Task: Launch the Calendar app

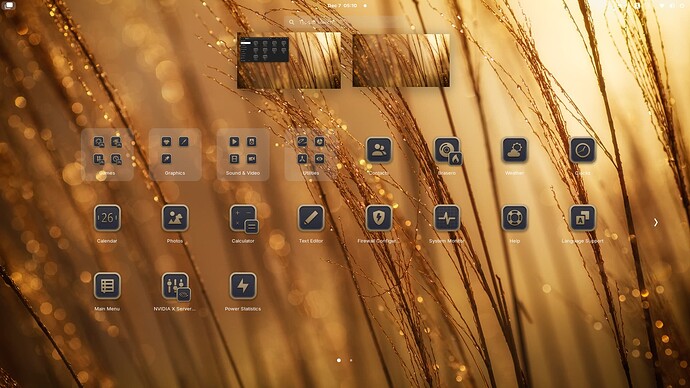Action: [107, 218]
